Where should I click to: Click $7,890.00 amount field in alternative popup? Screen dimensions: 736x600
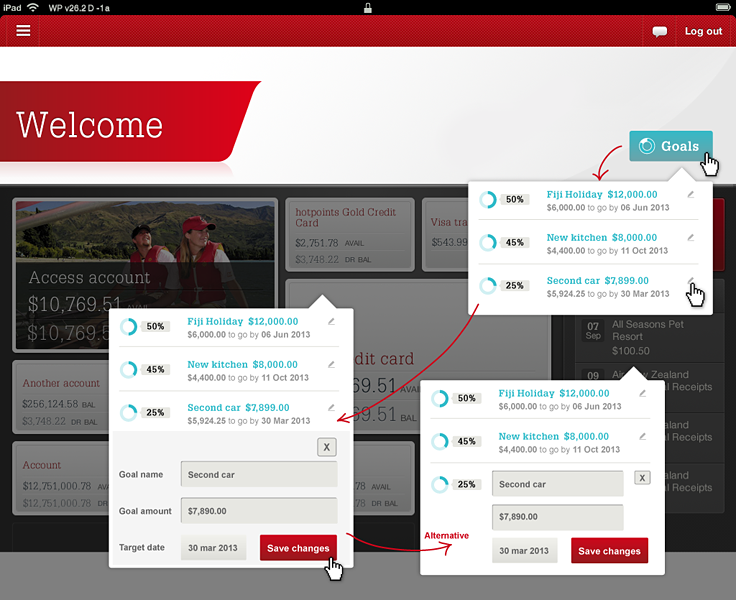[x=558, y=517]
